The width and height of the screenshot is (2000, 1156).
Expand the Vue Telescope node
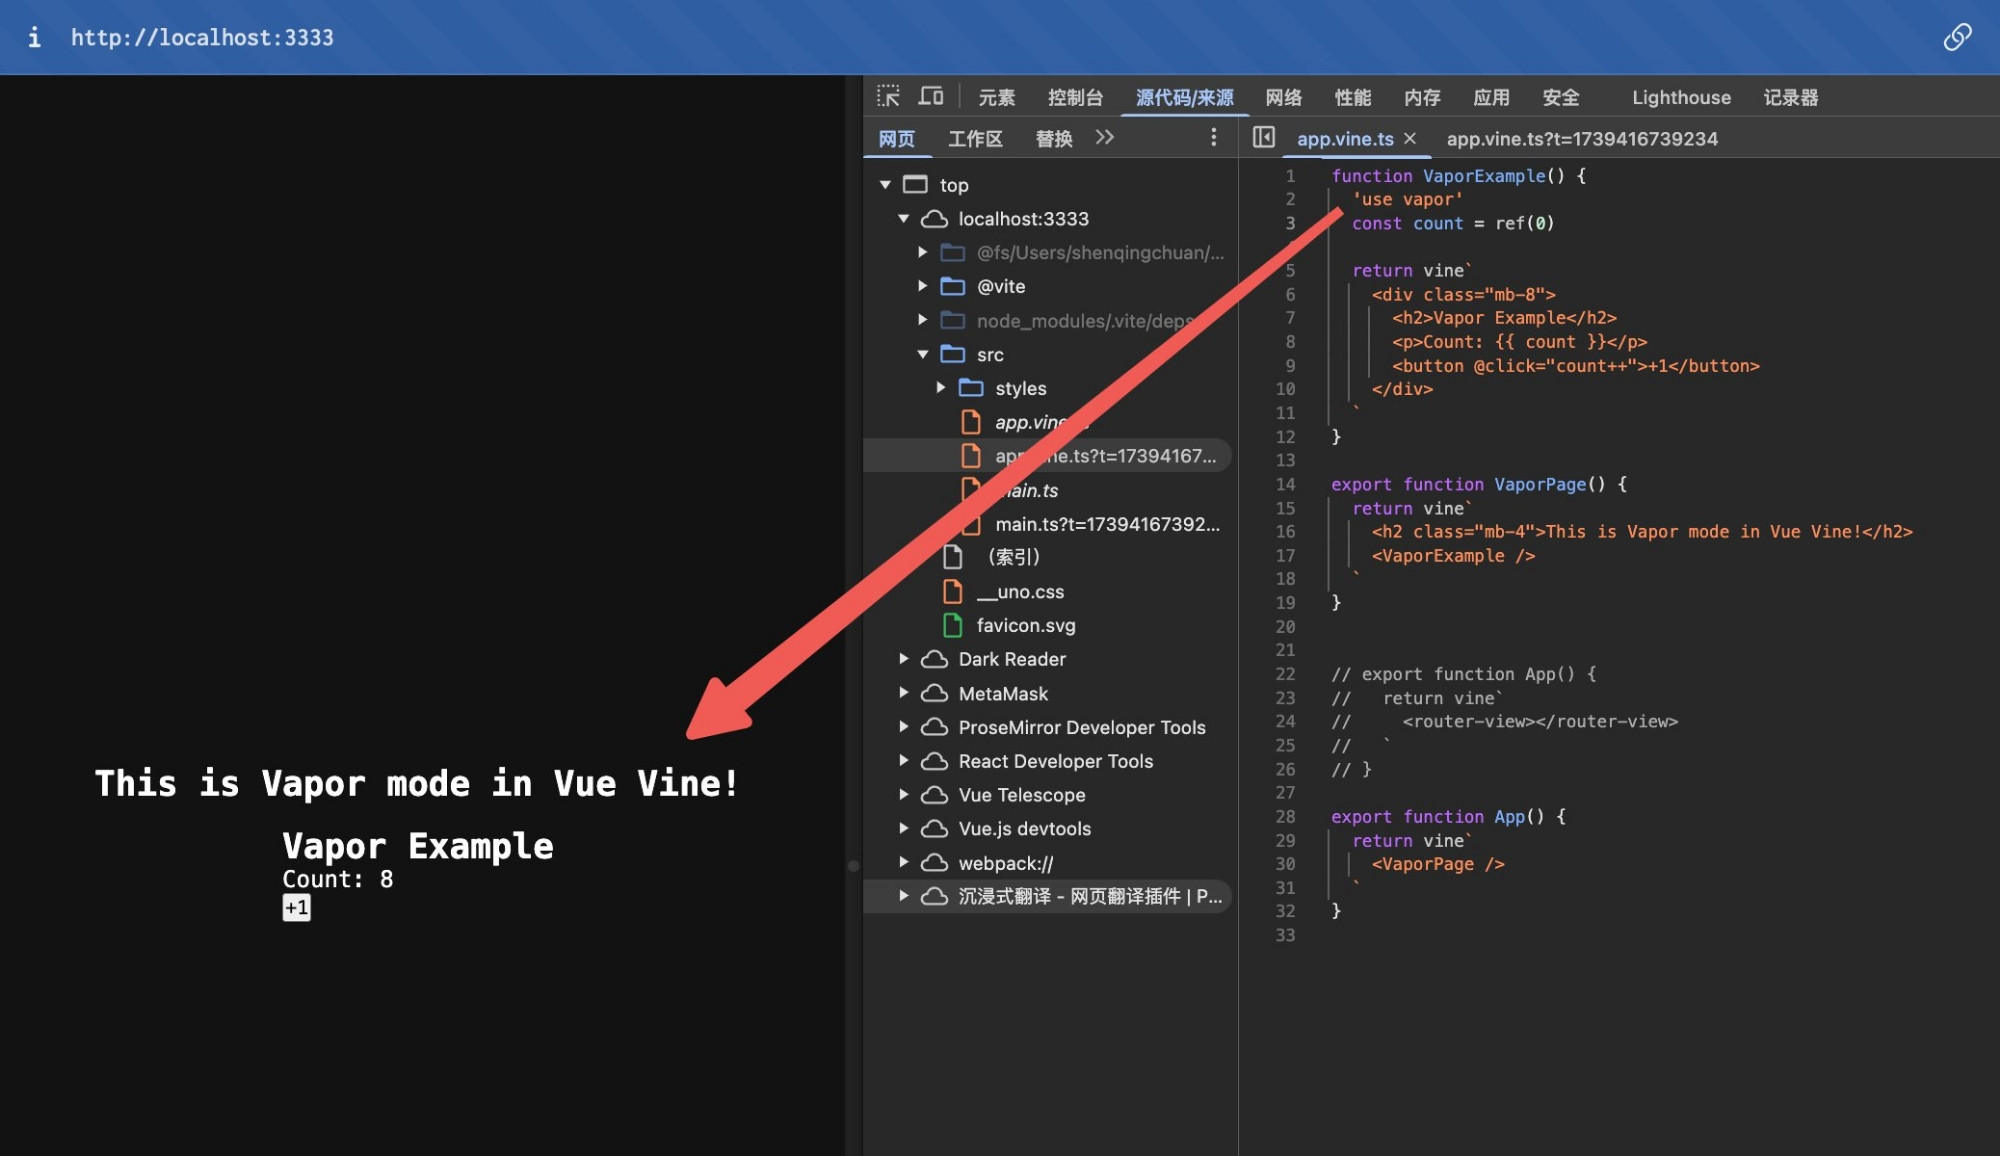click(x=903, y=794)
